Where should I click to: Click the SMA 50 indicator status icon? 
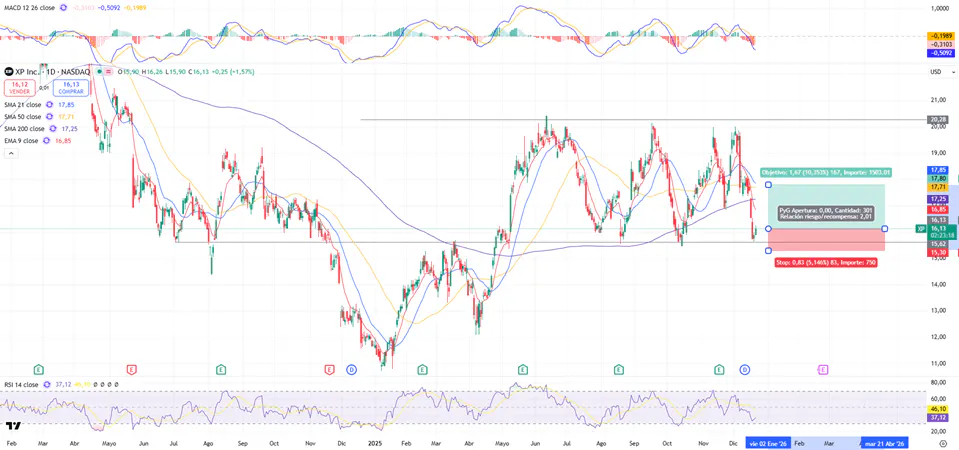50,117
